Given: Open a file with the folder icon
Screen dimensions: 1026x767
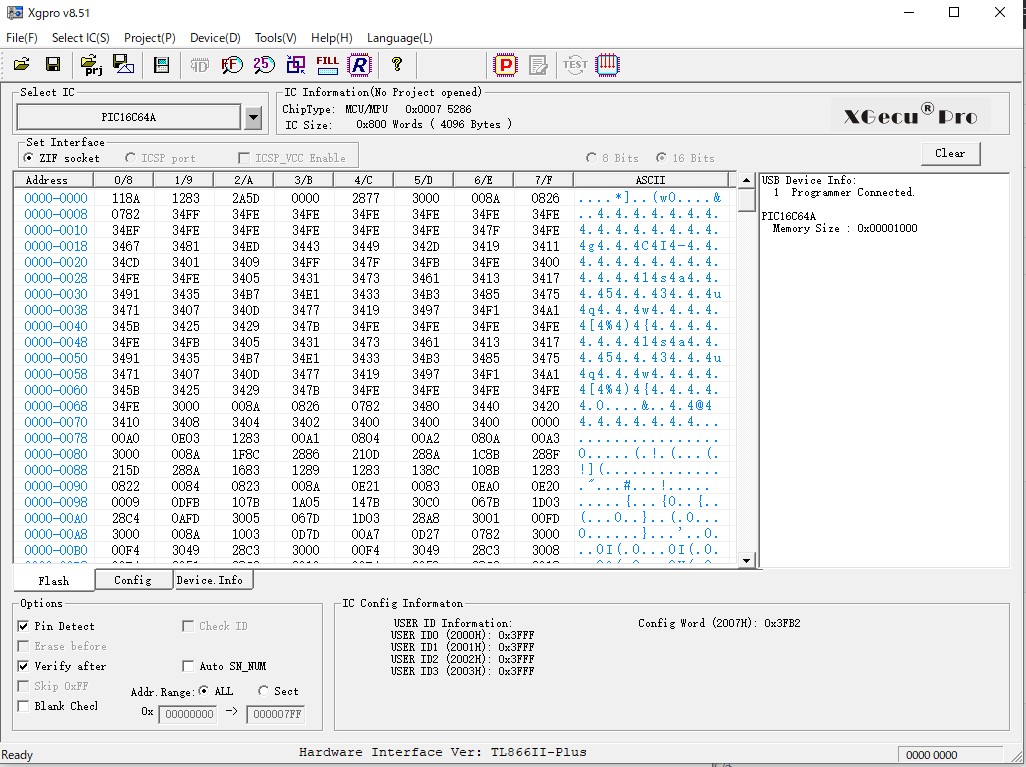Looking at the screenshot, I should [x=22, y=64].
